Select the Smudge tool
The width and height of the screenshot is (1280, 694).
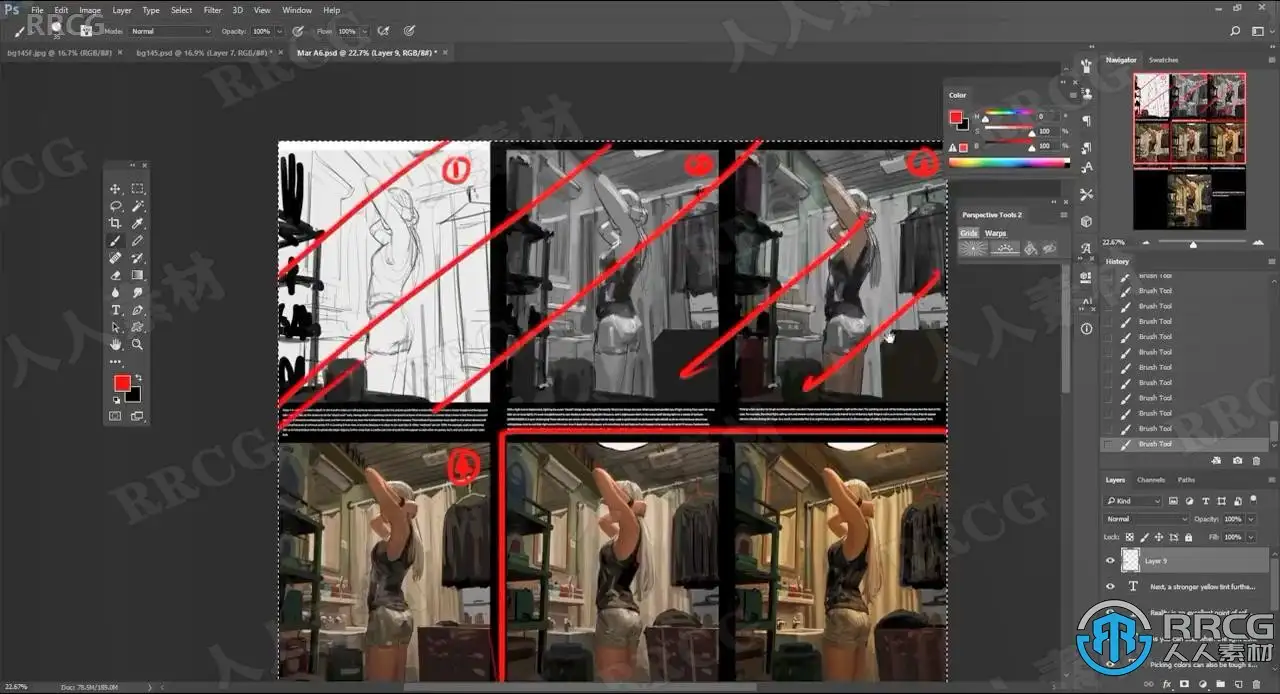[137, 292]
